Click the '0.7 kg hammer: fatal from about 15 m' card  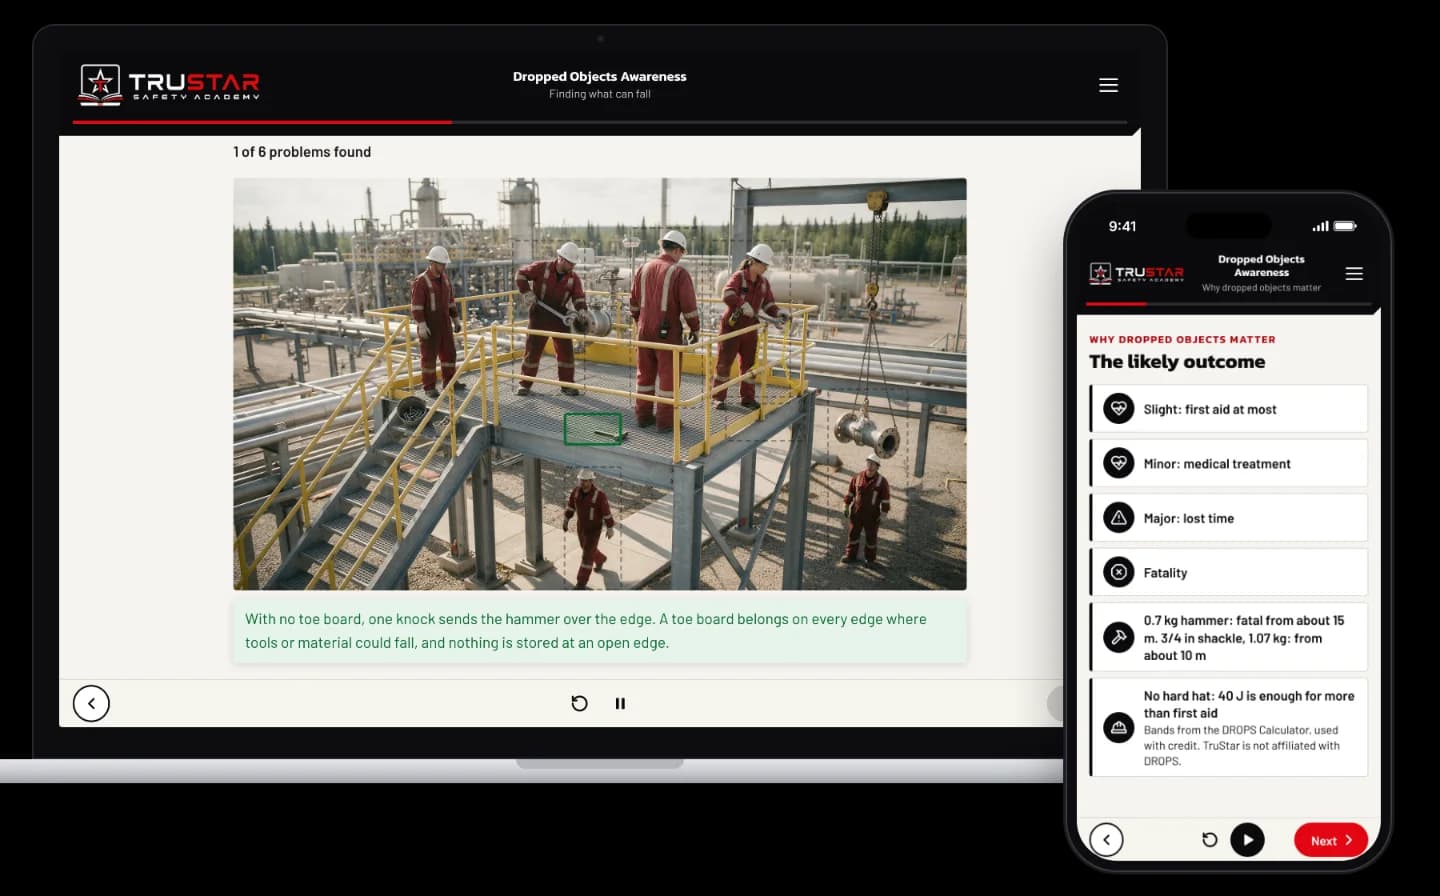(x=1229, y=637)
